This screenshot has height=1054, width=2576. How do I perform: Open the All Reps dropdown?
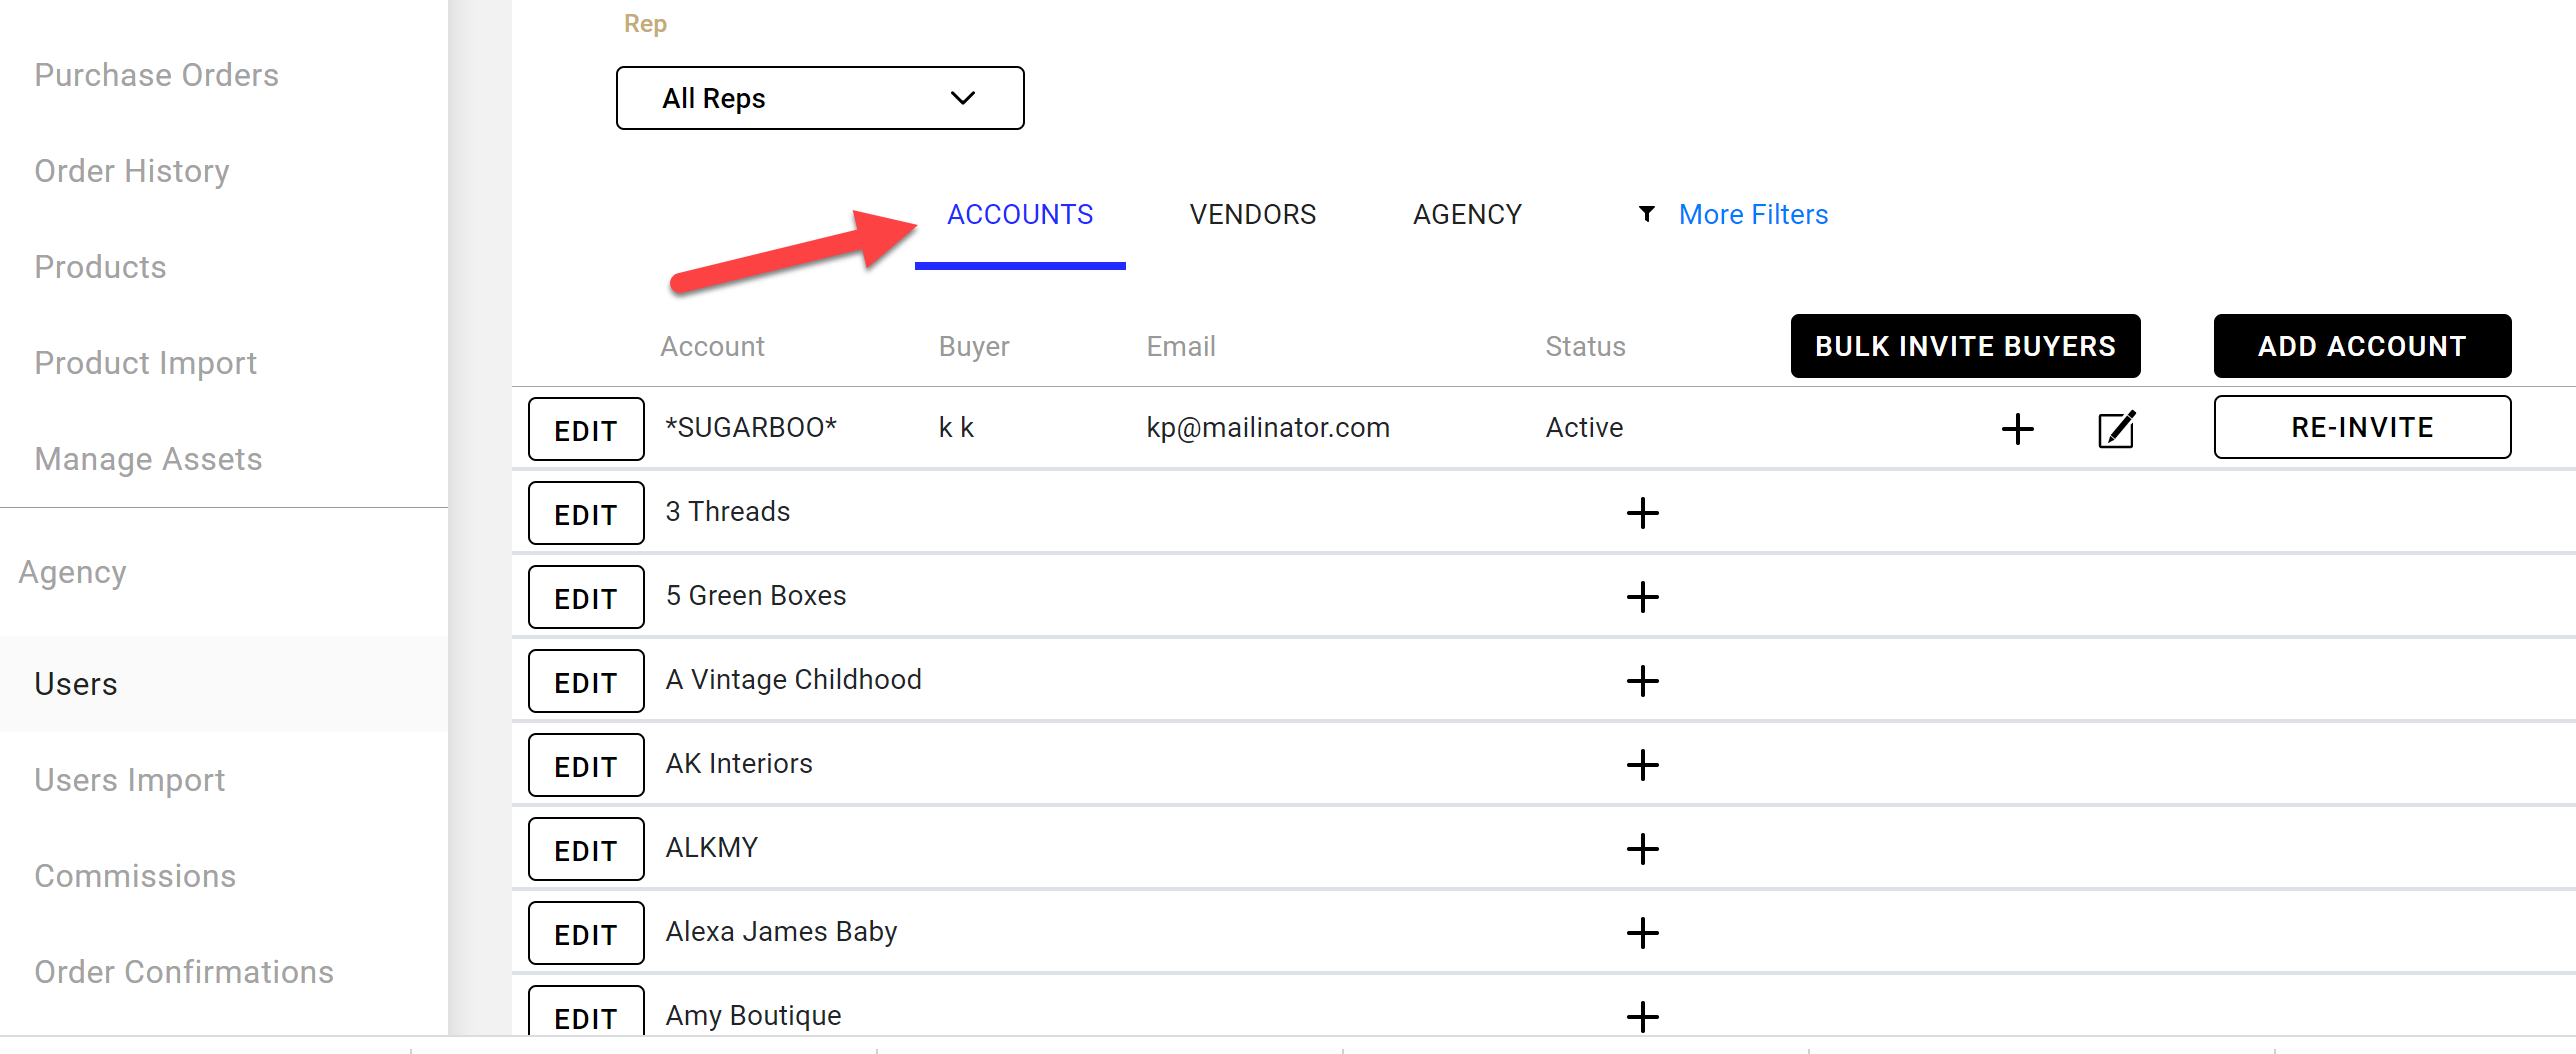click(820, 98)
